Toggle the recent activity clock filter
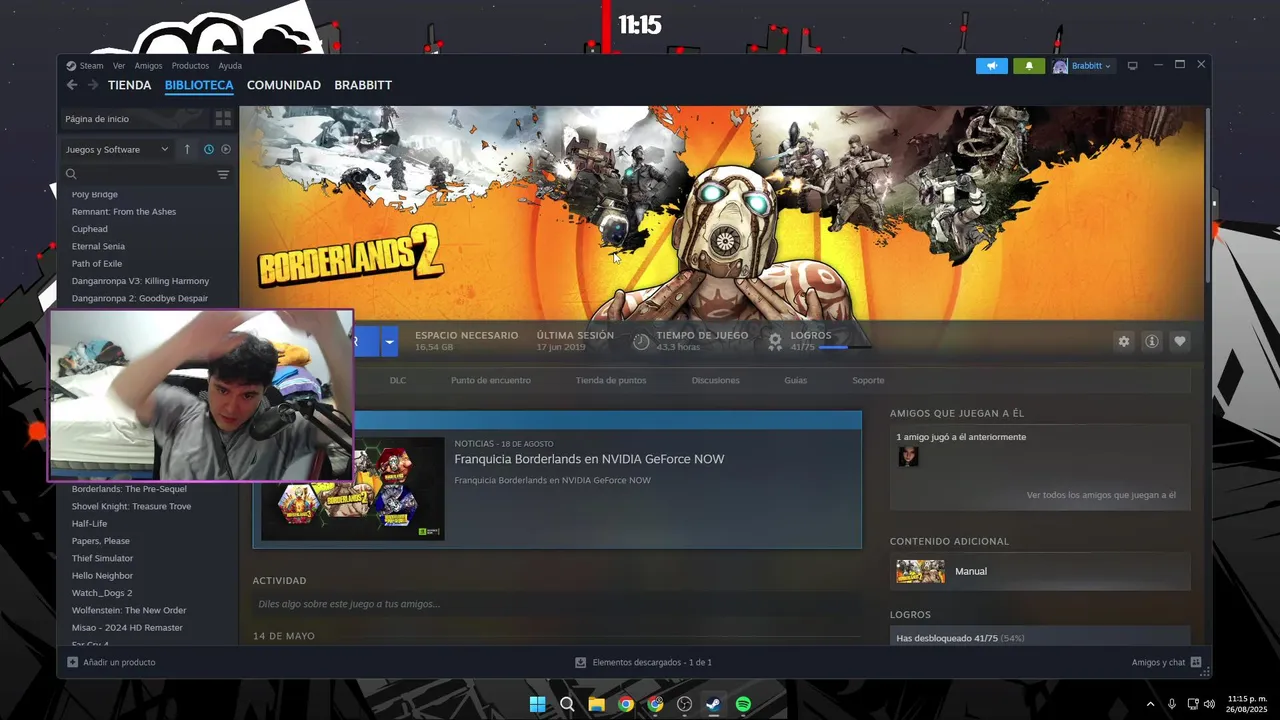1280x720 pixels. [209, 149]
